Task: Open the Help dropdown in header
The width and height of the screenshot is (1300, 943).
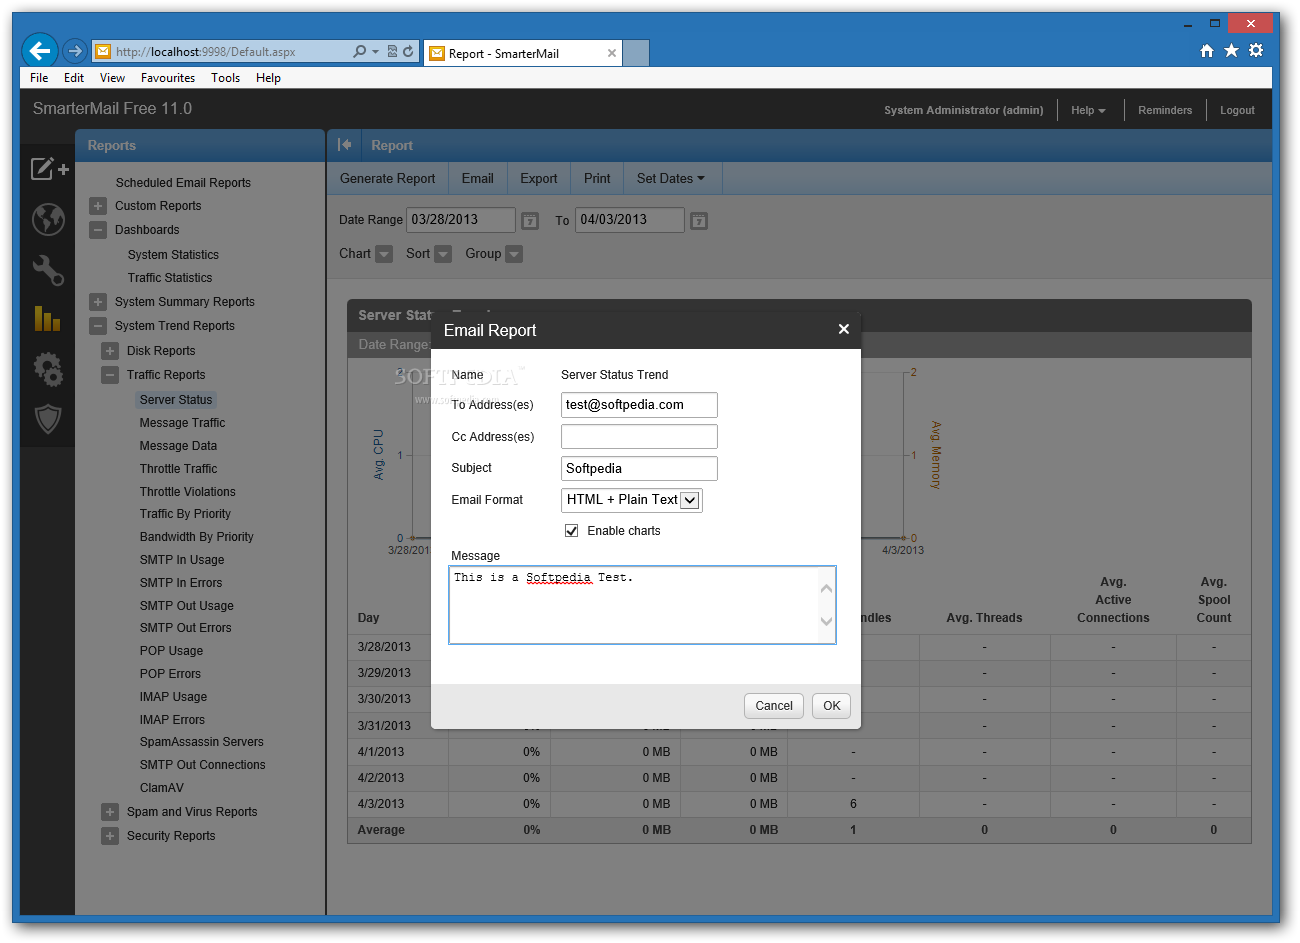Action: click(1088, 110)
